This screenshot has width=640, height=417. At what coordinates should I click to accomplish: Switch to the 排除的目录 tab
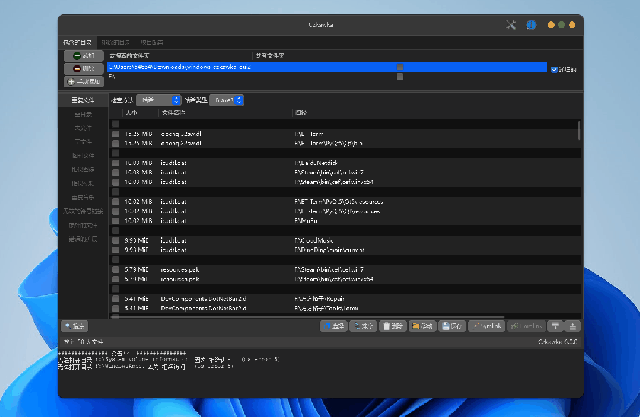113,44
